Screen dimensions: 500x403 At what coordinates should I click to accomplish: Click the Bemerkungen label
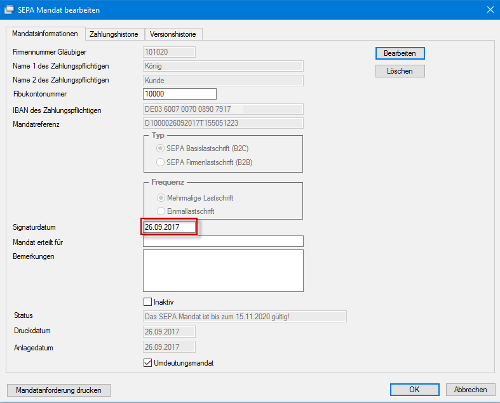tap(33, 256)
